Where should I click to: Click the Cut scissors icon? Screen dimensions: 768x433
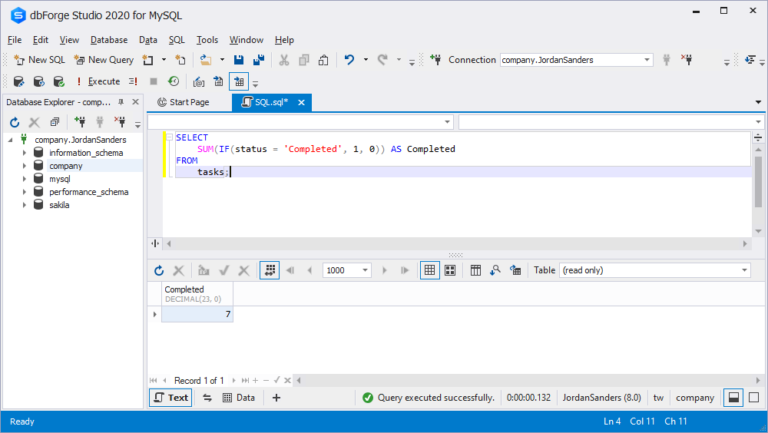(284, 60)
